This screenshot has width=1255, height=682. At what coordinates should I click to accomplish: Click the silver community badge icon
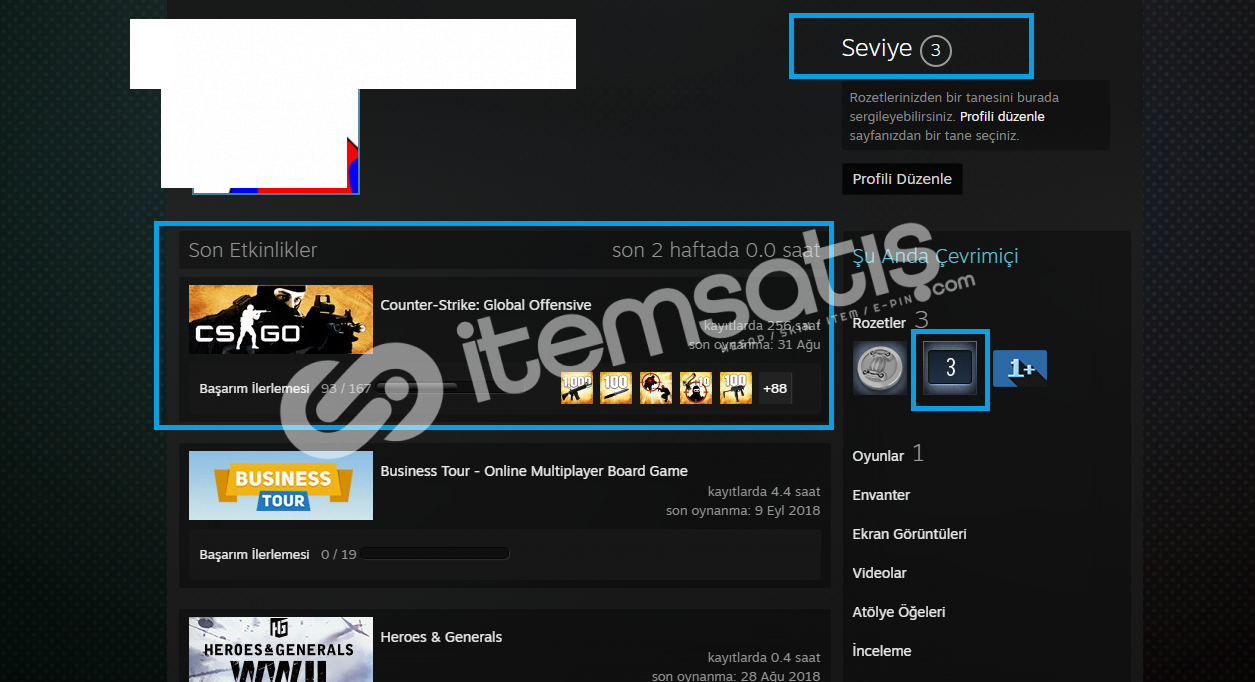(x=880, y=368)
